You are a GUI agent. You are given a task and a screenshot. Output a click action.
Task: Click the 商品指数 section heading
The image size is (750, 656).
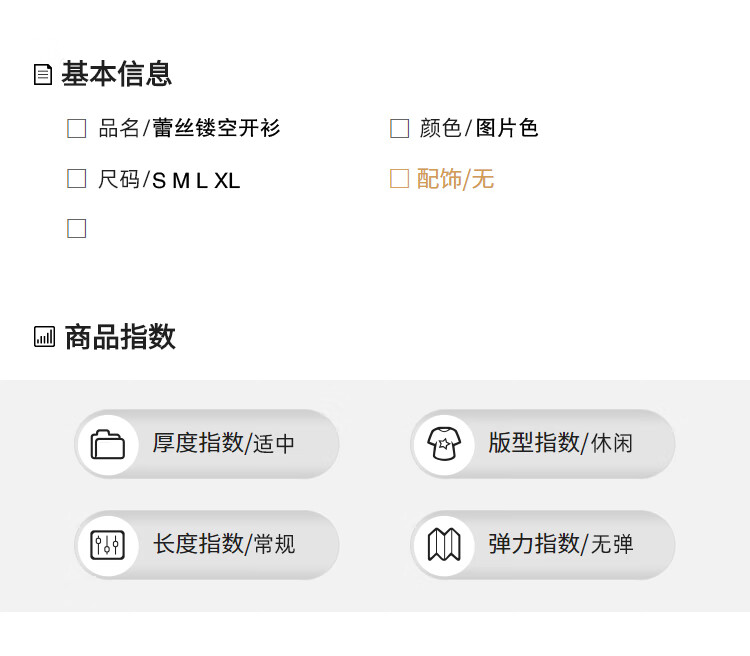click(x=120, y=337)
